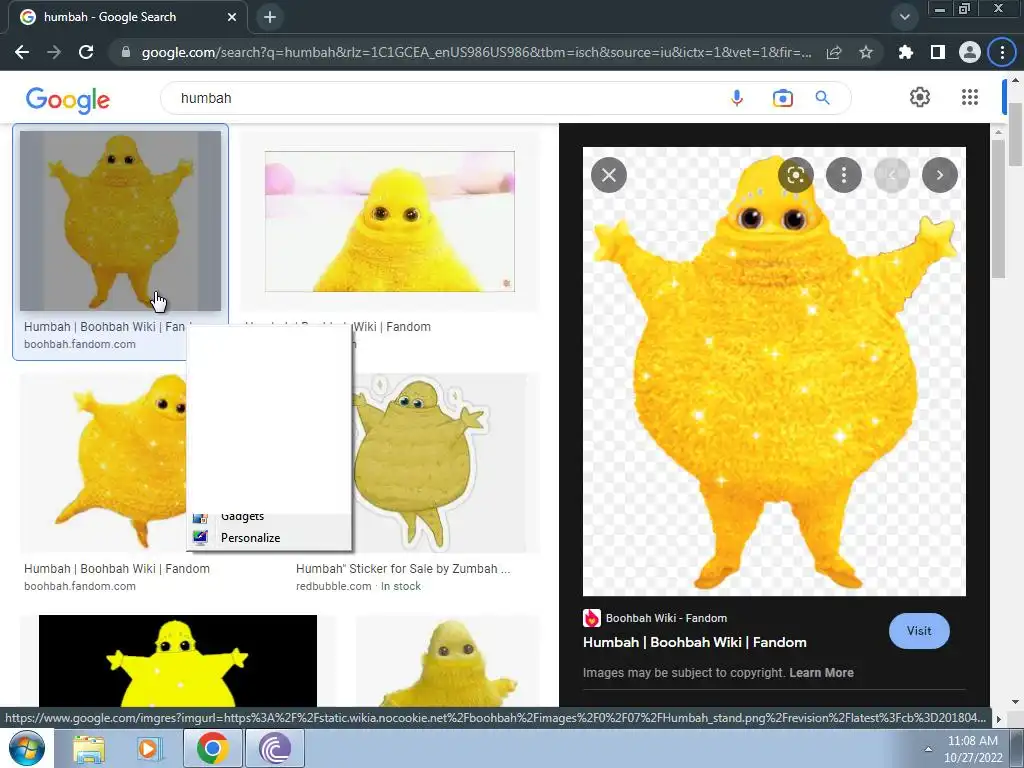Screen dimensions: 1024x768
Task: Open Chrome's three-dot menu
Action: (x=1002, y=52)
